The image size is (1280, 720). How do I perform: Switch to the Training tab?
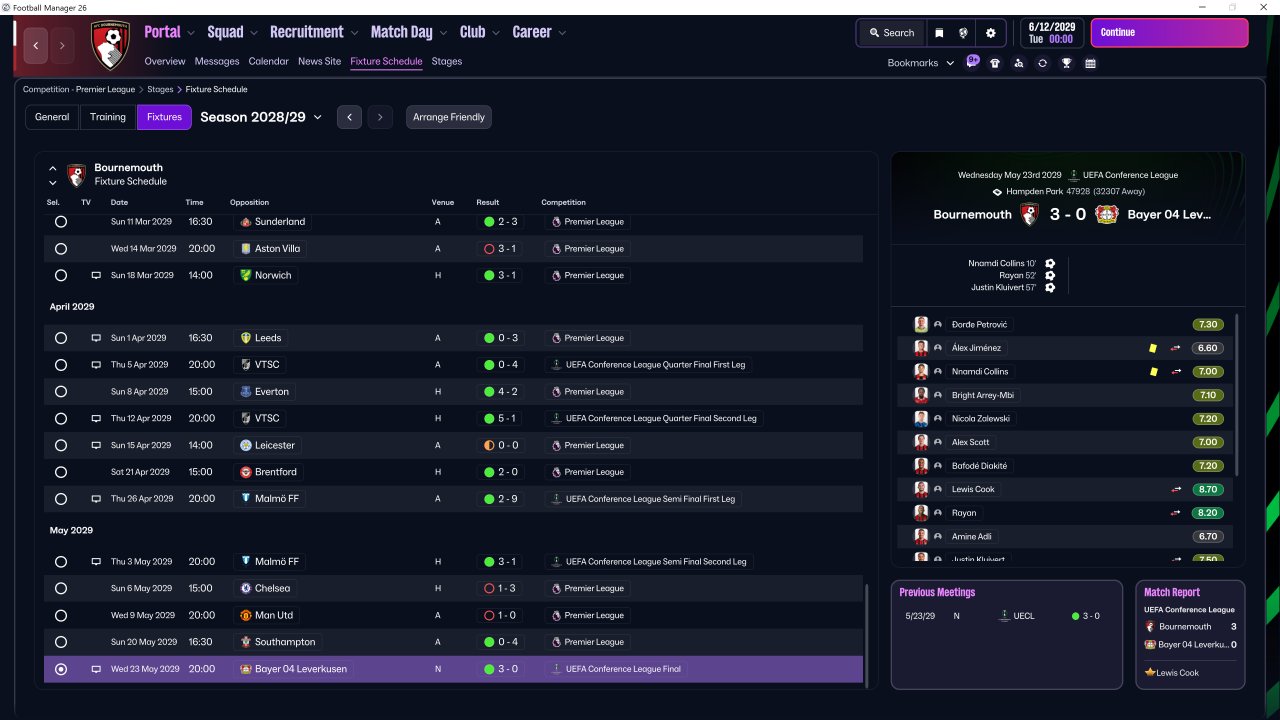pos(108,117)
